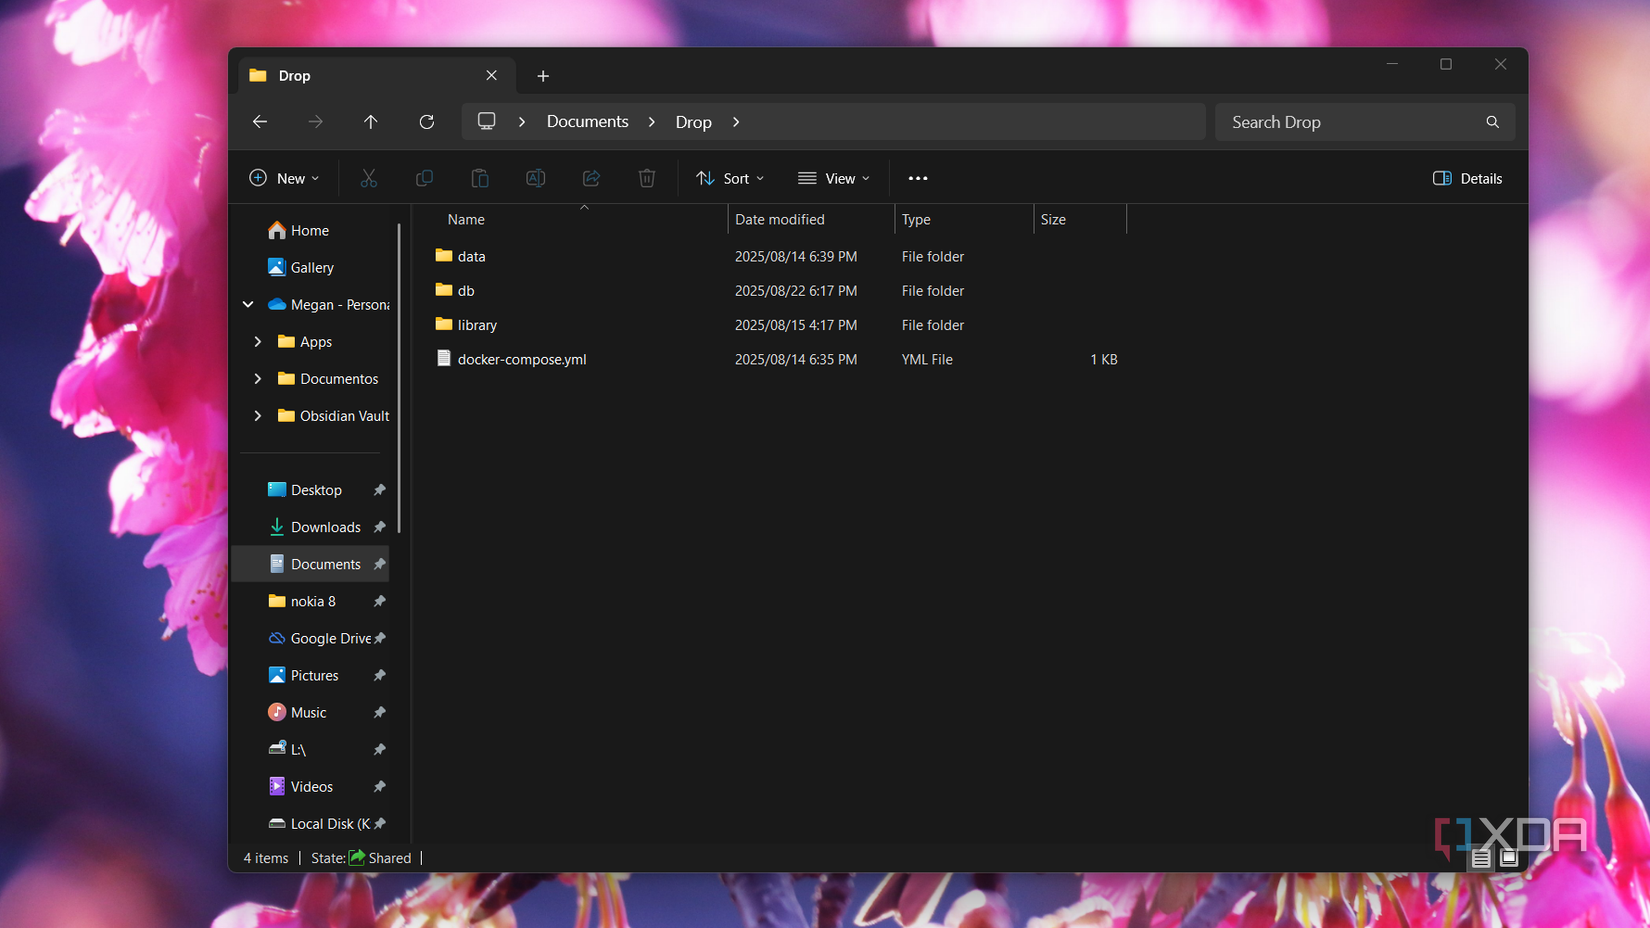
Task: Click the search magnifier icon
Action: click(1491, 121)
